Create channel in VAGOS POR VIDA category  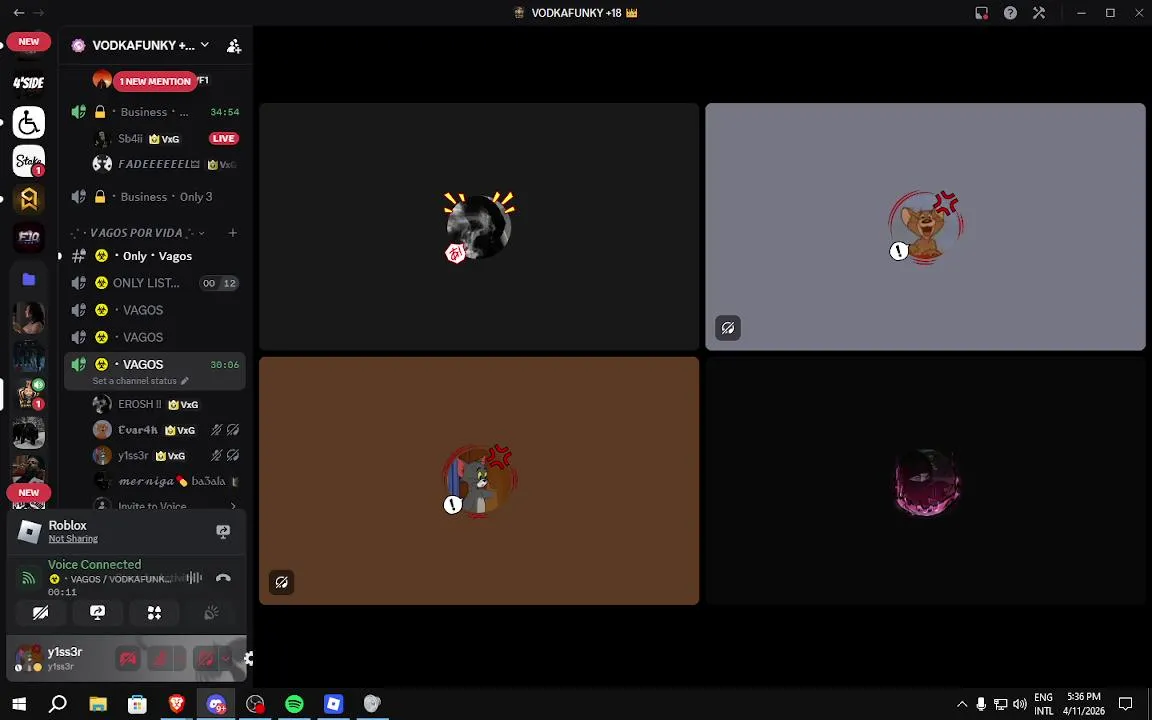point(233,233)
